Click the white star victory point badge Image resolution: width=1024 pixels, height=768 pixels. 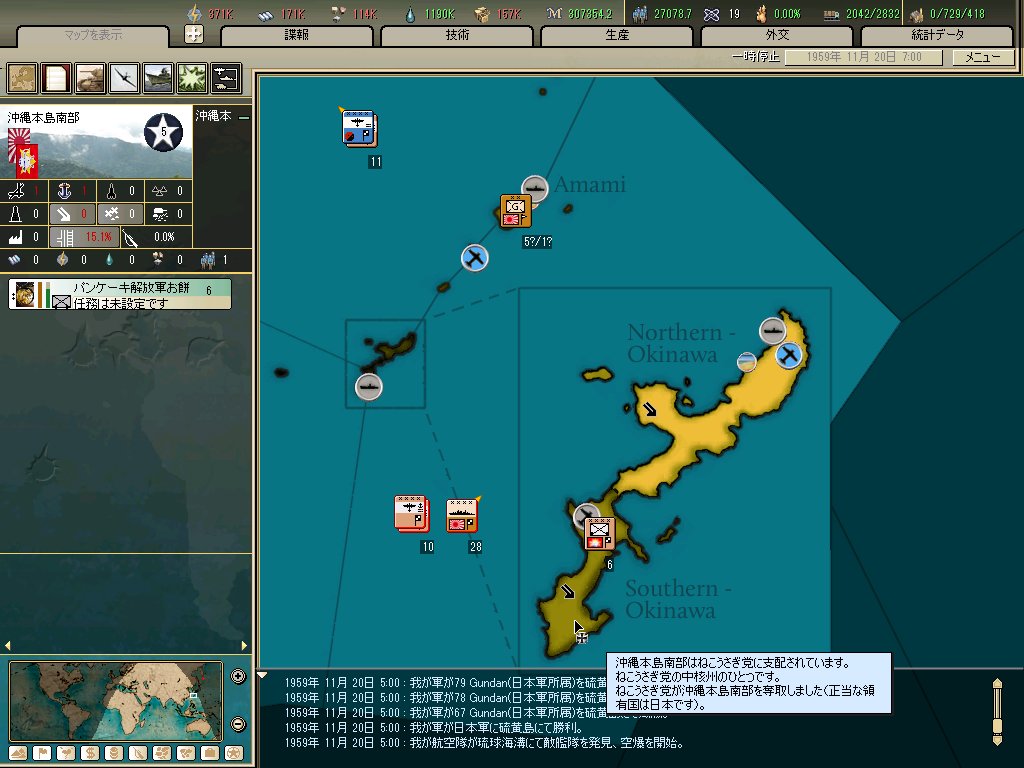pos(163,132)
